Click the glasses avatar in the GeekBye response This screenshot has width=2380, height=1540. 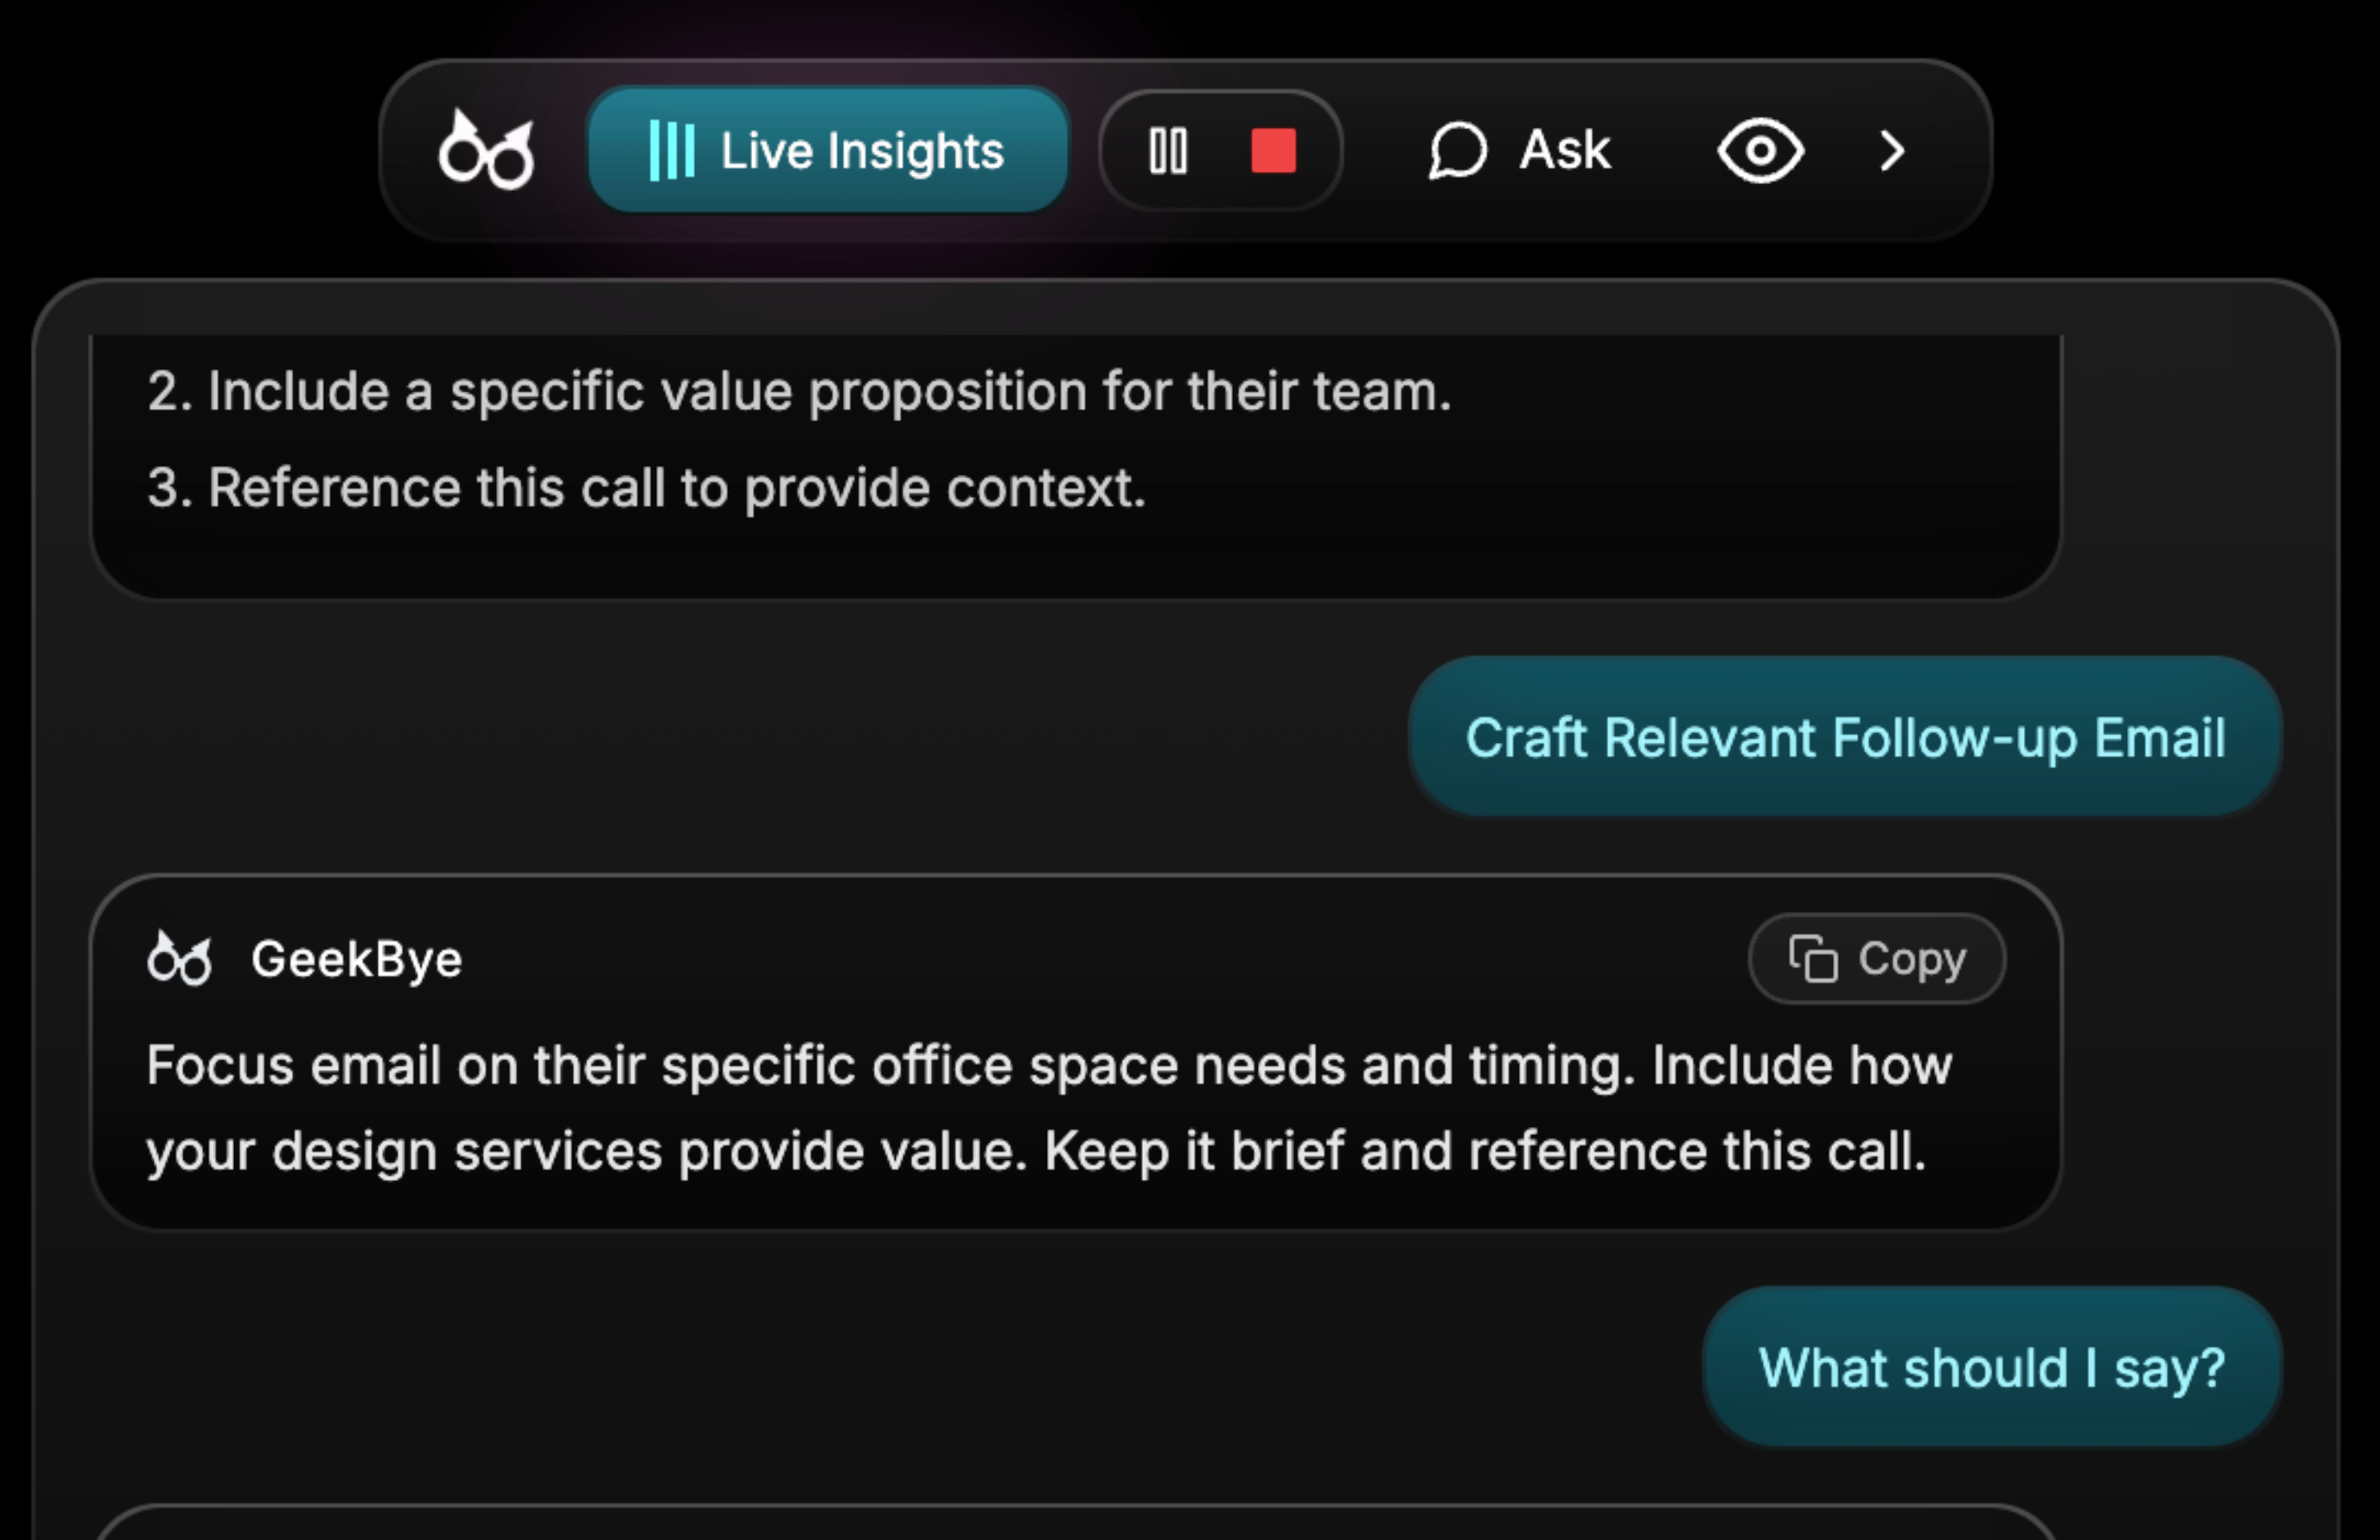click(180, 959)
